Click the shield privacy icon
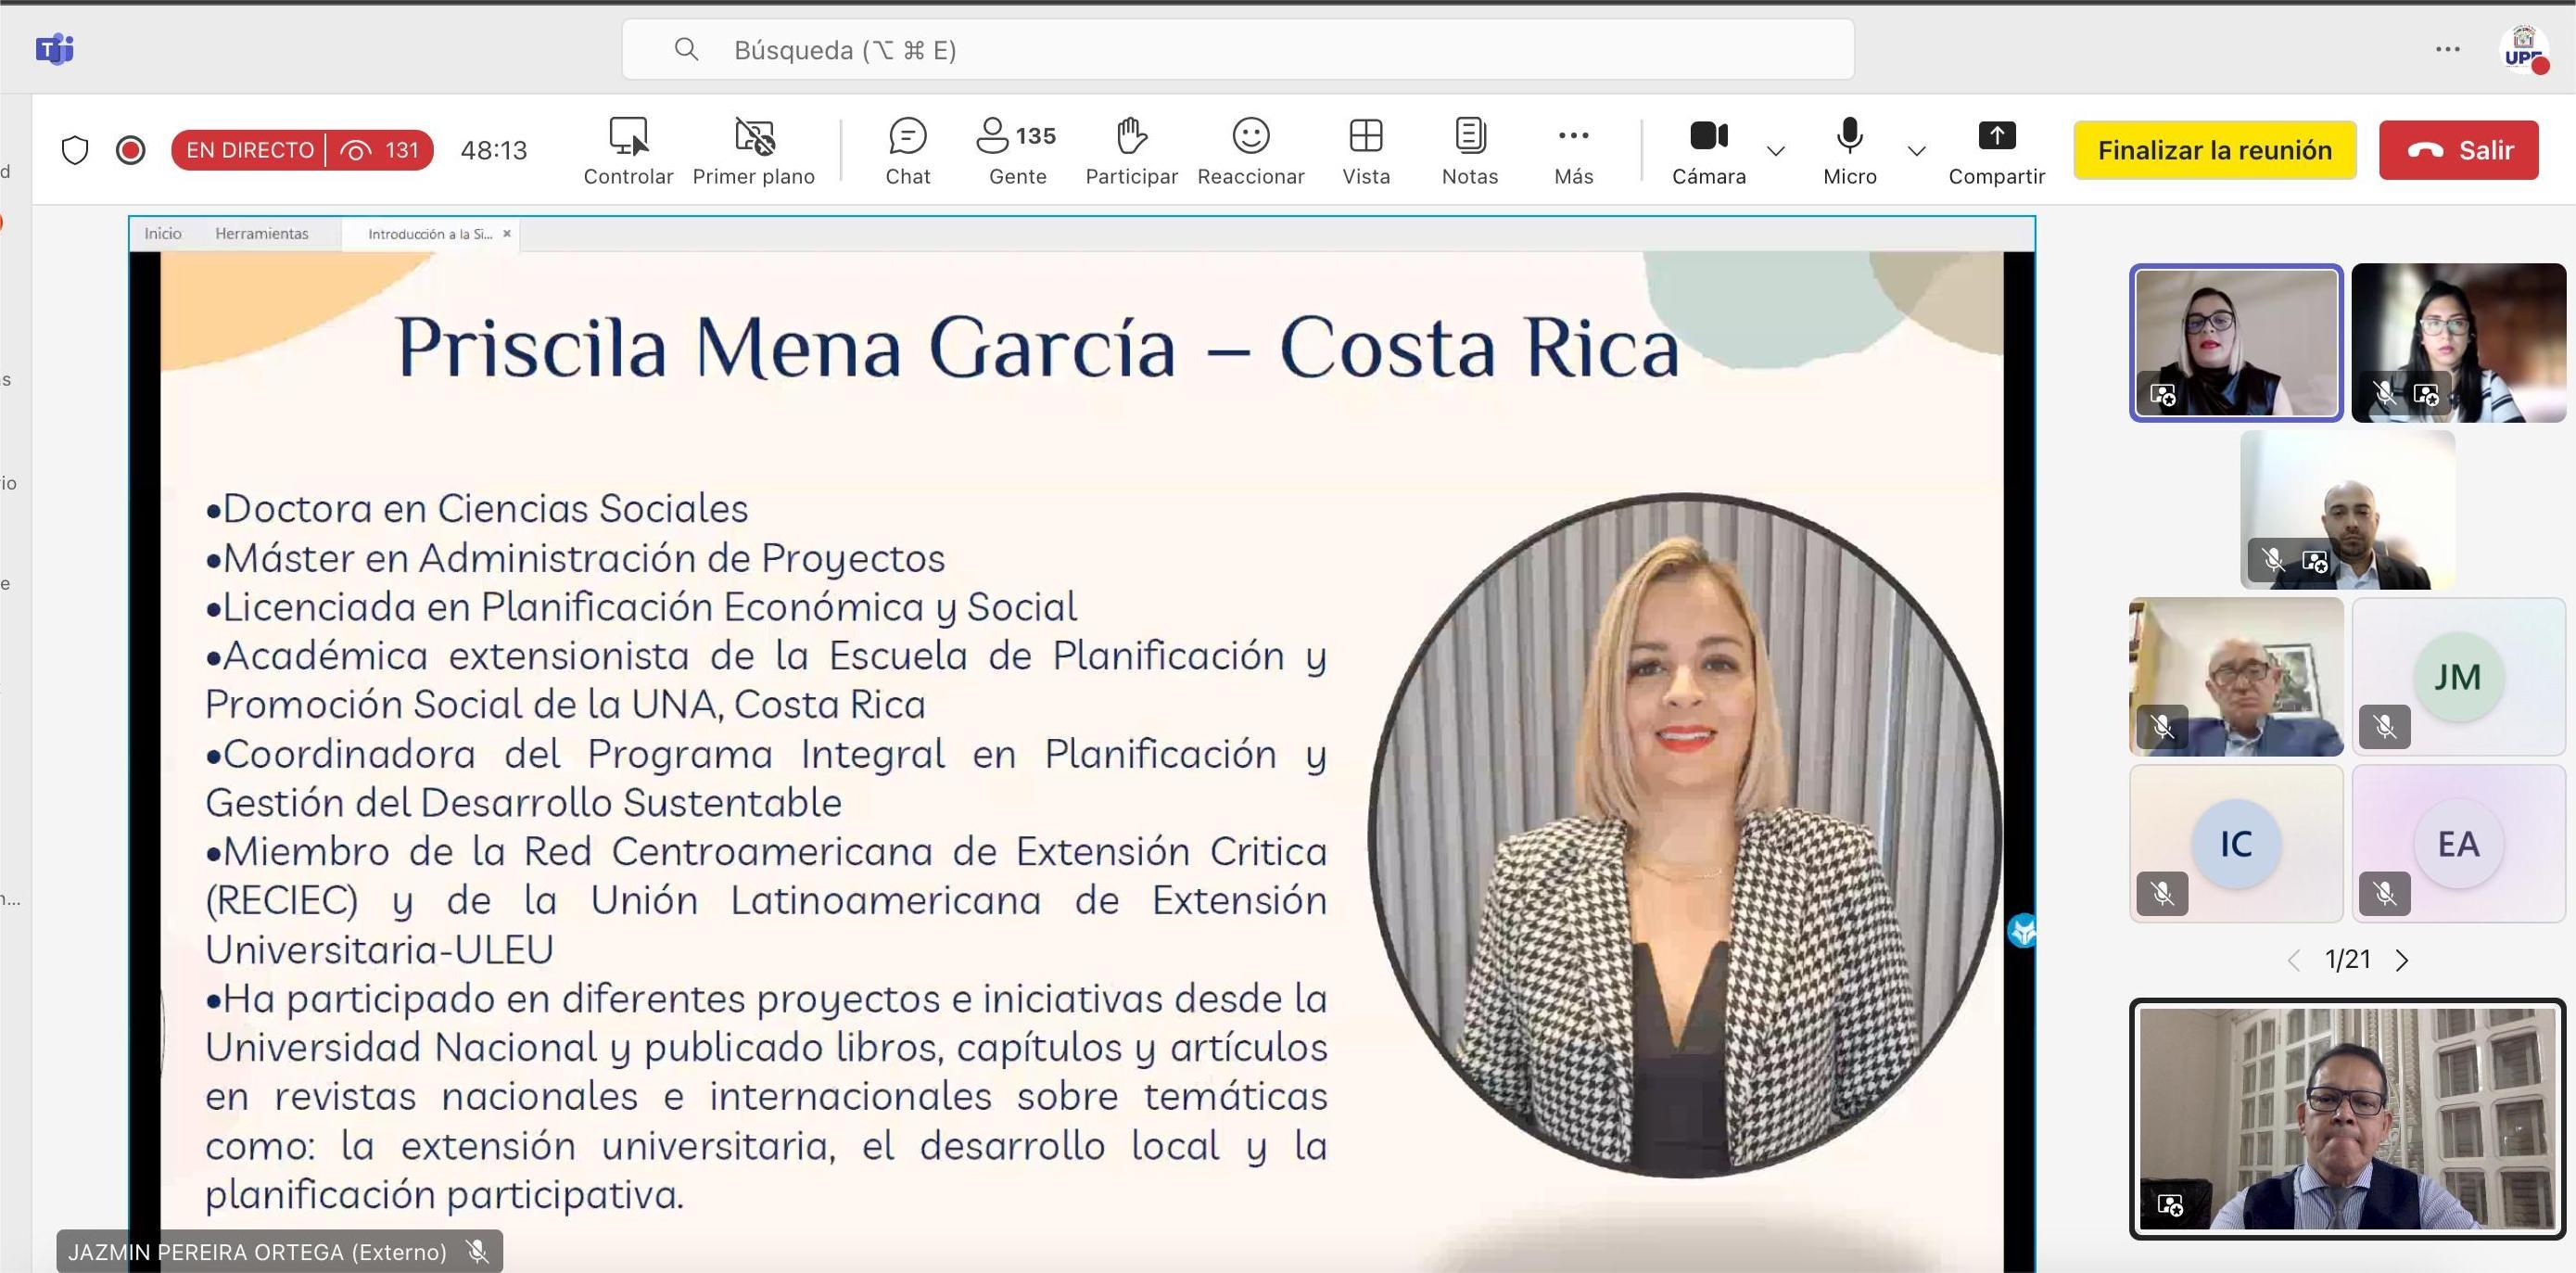The image size is (2576, 1273). coord(75,150)
